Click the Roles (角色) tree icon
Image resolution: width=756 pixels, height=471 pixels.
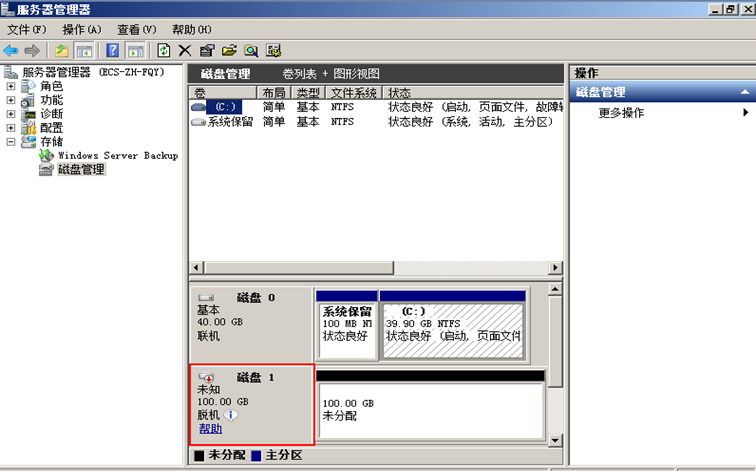tap(28, 86)
